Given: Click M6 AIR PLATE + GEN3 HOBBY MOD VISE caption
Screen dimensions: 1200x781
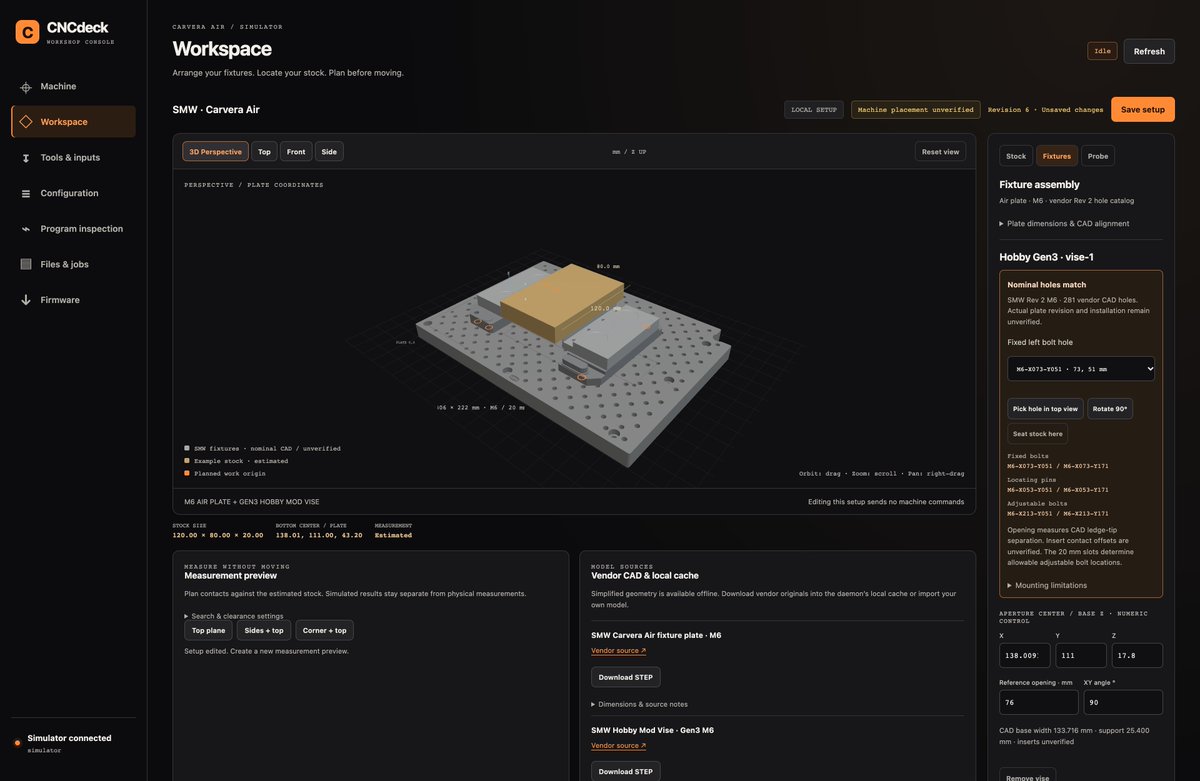Looking at the screenshot, I should 252,502.
